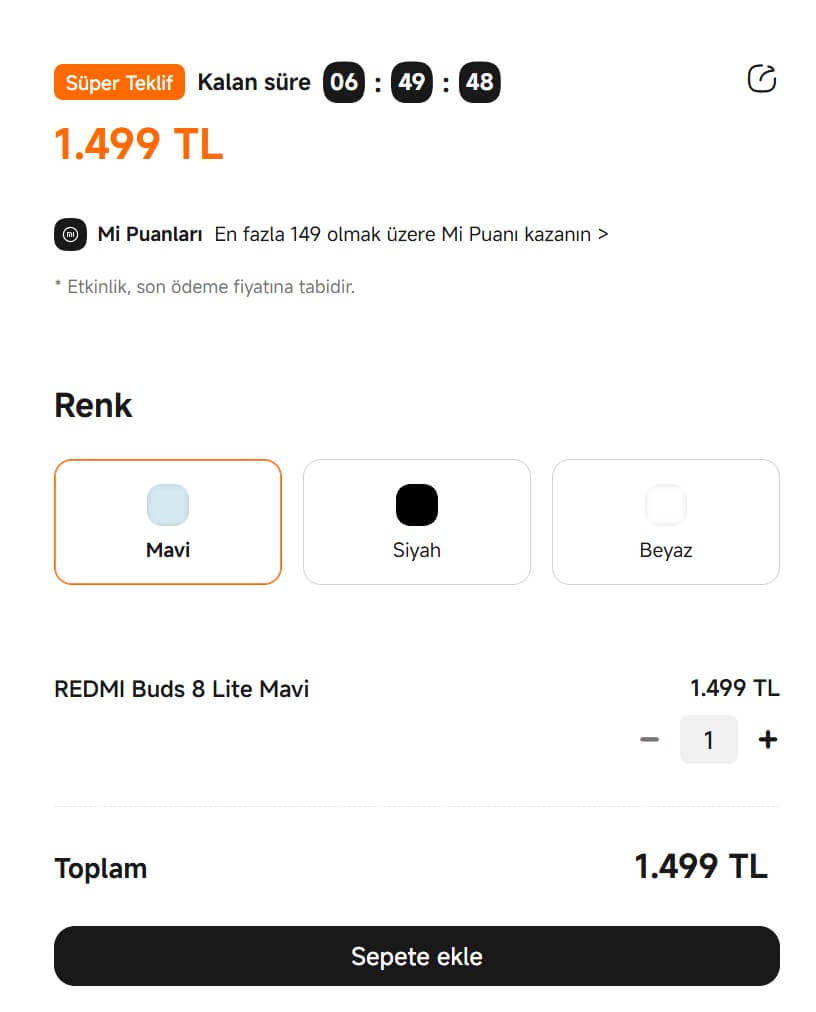Click the hours countdown box showing 06
Screen dimensions: 816x1012
click(x=343, y=82)
